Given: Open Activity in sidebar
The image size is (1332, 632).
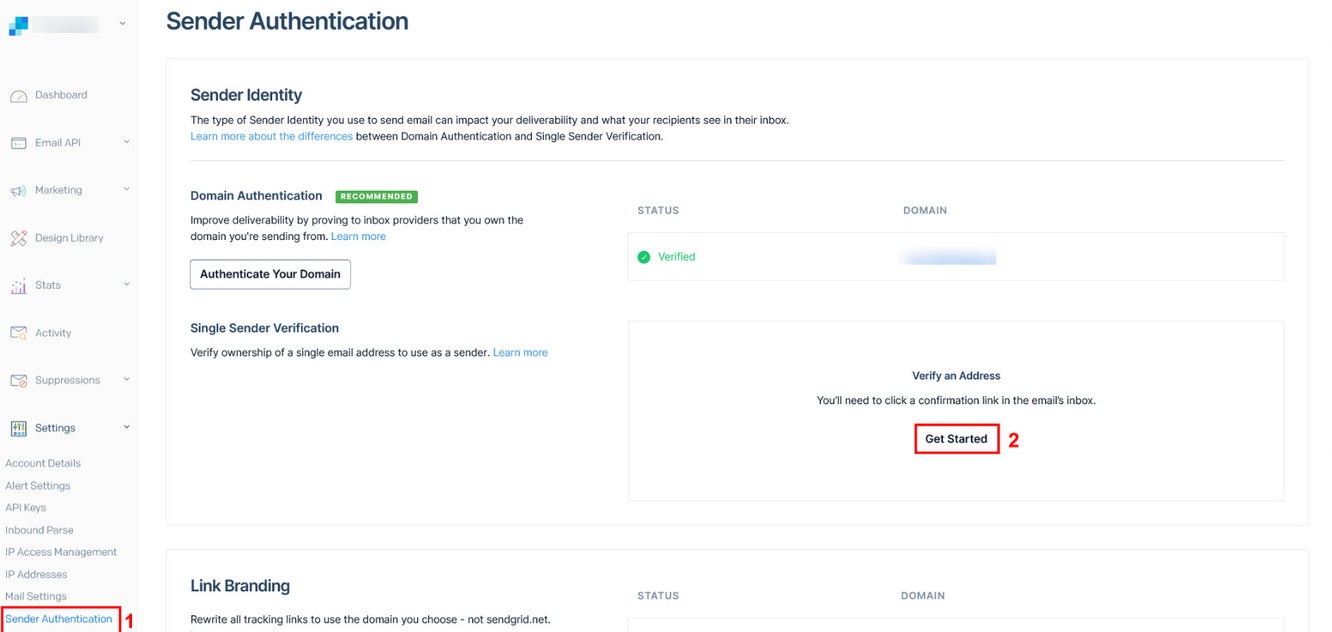Looking at the screenshot, I should (53, 333).
